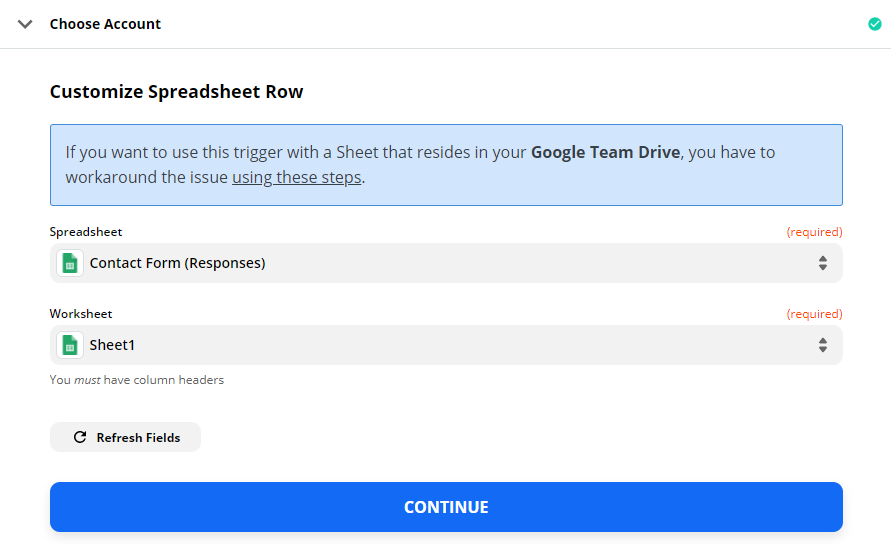Click the blue CONTINUE button
Viewport: 891px width, 544px height.
point(446,507)
